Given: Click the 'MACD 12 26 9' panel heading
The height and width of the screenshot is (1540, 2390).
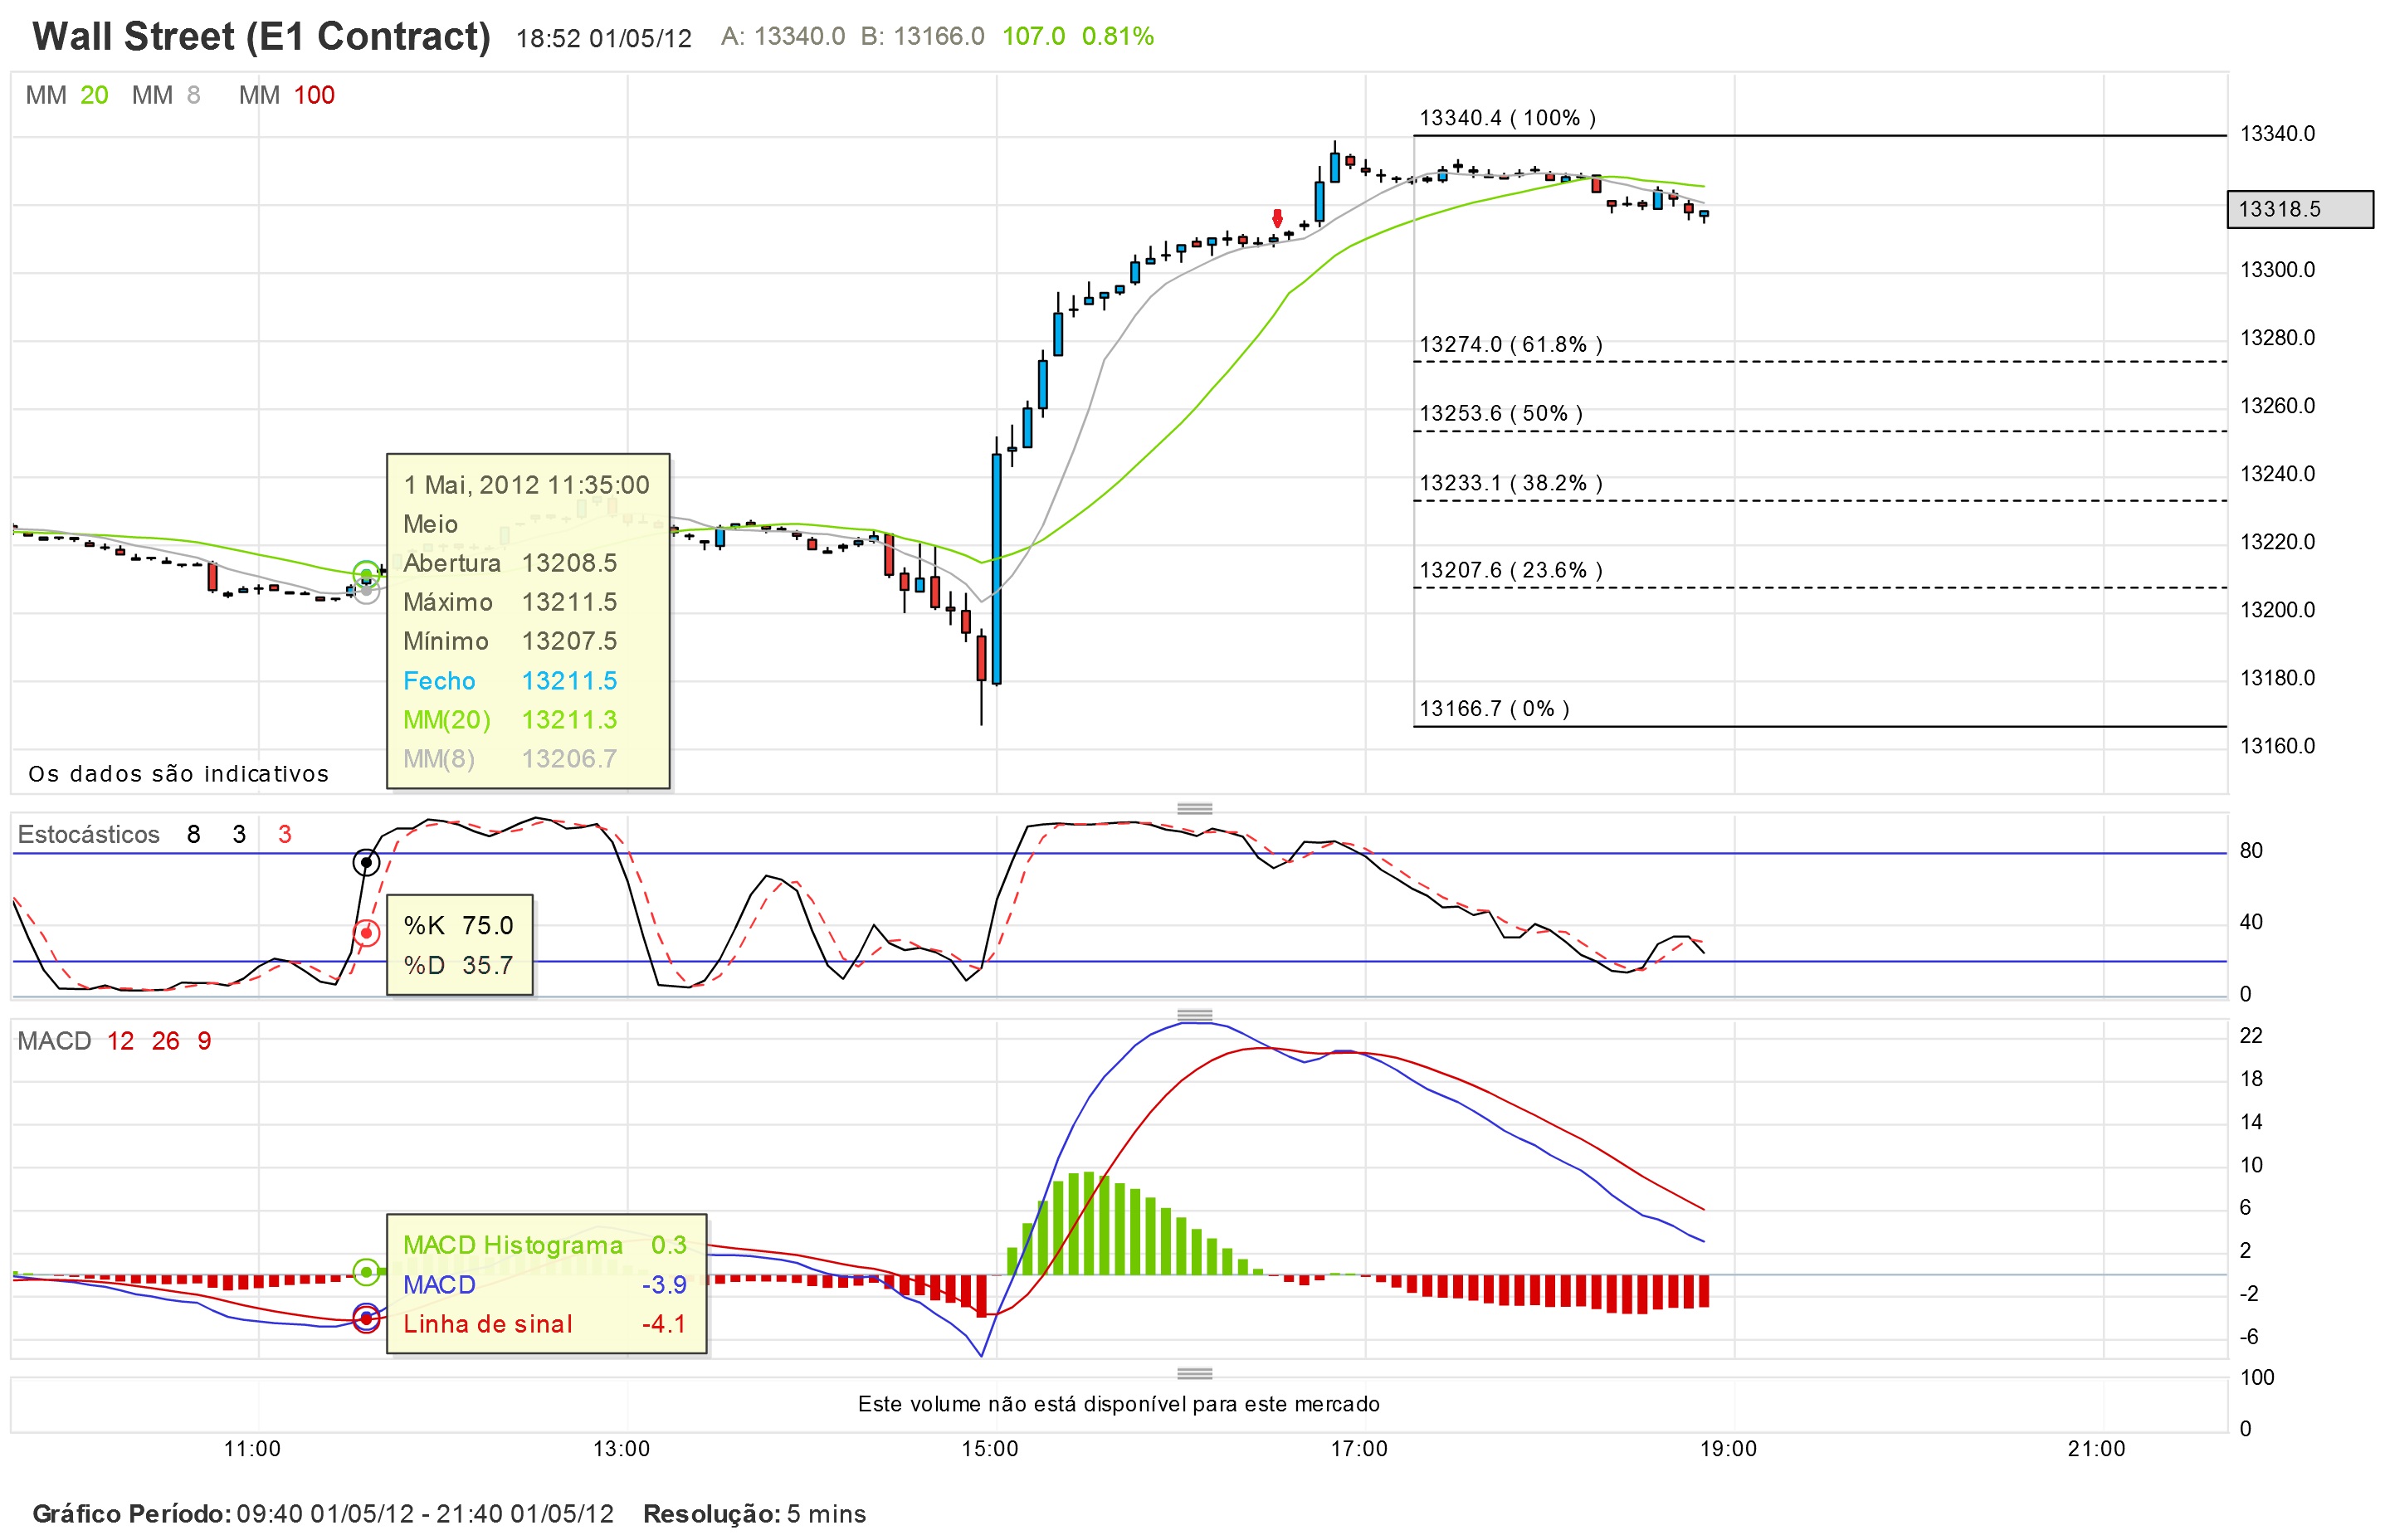Looking at the screenshot, I should pyautogui.click(x=115, y=1041).
